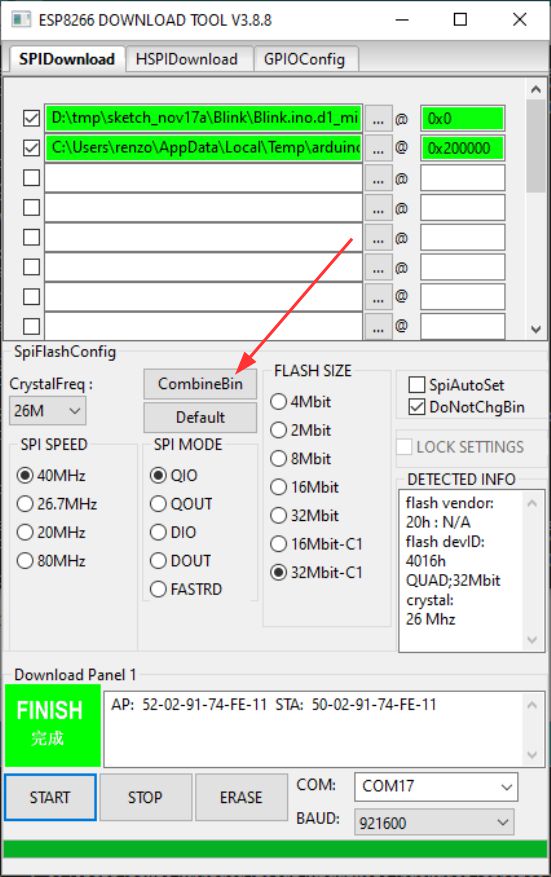Image resolution: width=551 pixels, height=877 pixels.
Task: Click the C:\Users\renzo file path field
Action: pyautogui.click(x=204, y=148)
